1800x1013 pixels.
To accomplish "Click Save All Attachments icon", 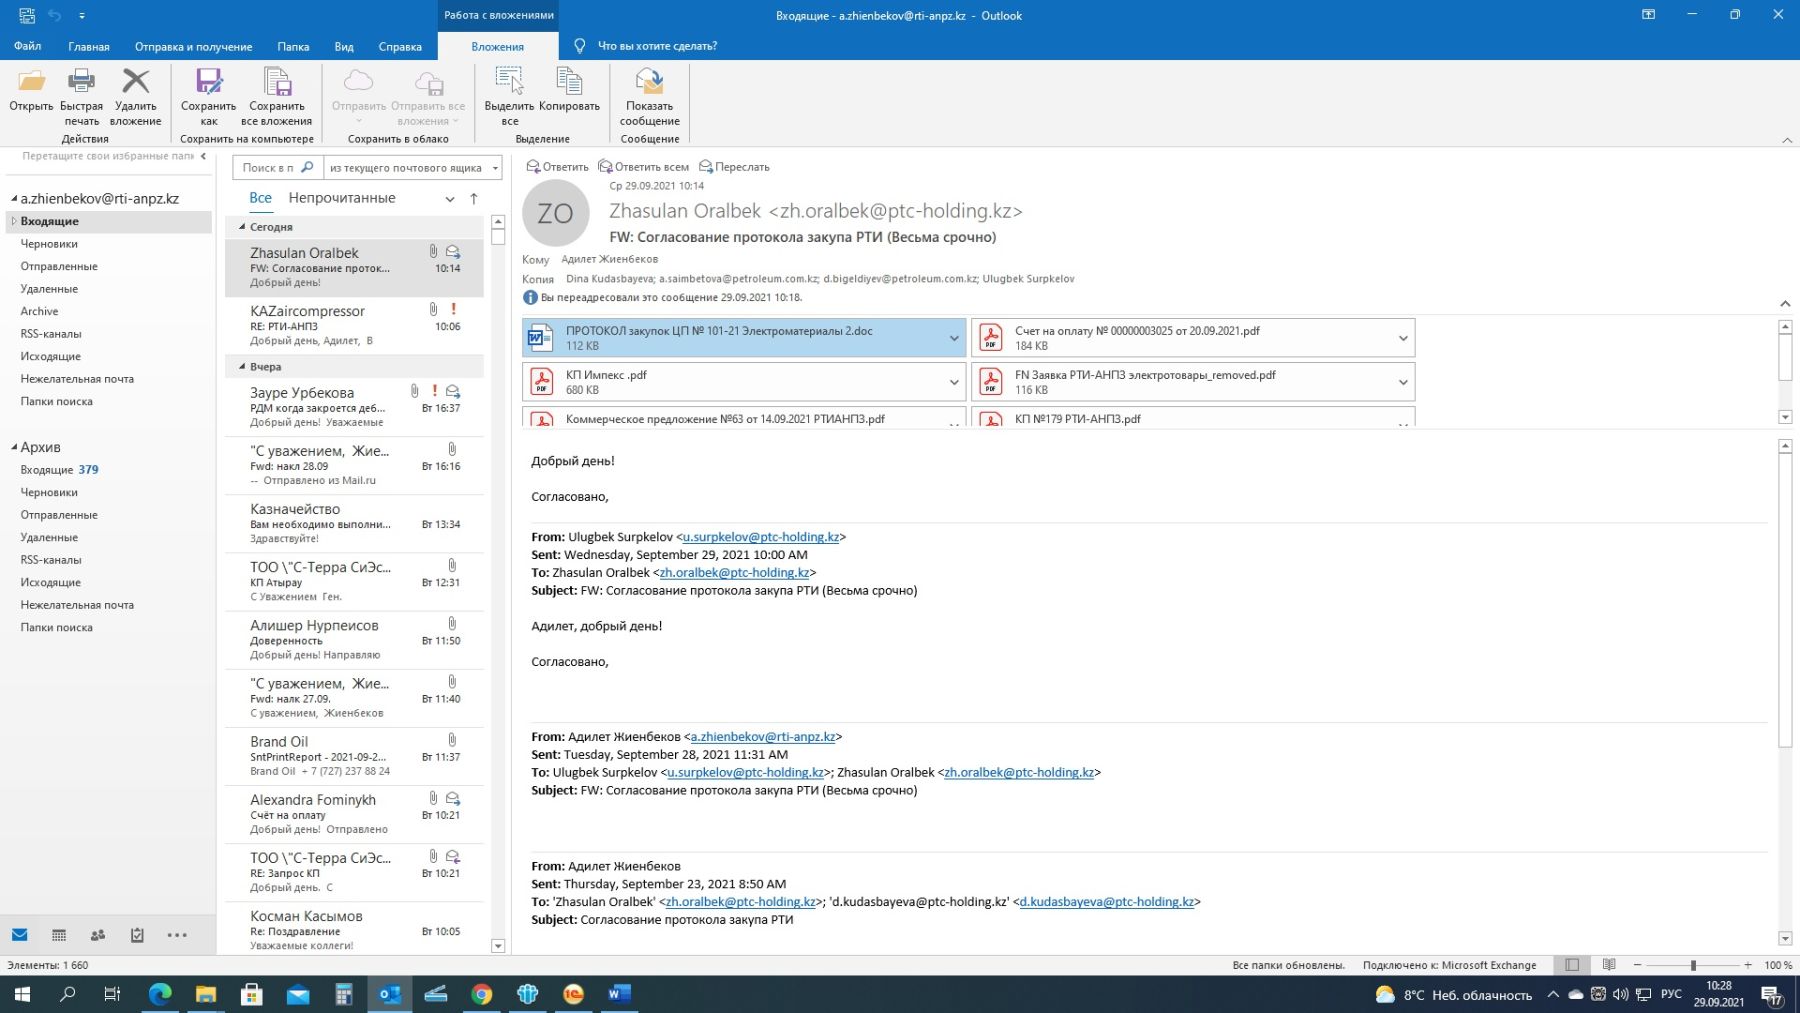I will 276,83.
